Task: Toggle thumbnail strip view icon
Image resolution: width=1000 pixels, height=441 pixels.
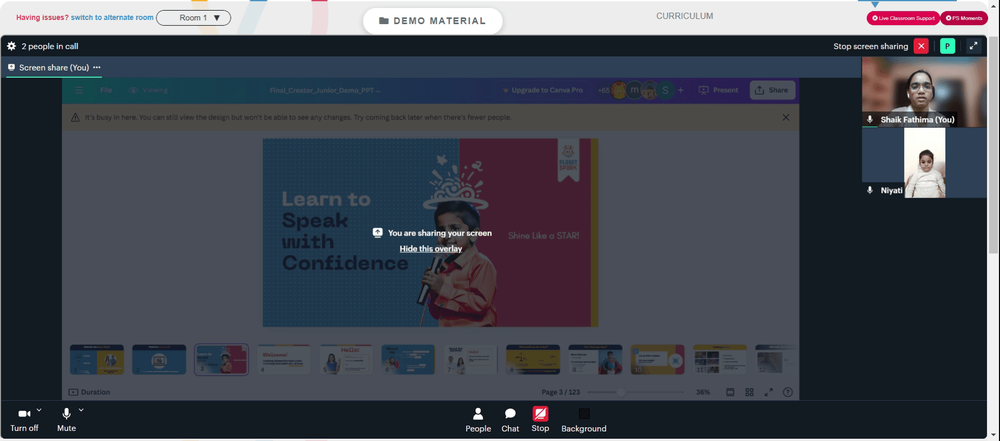Action: 730,392
